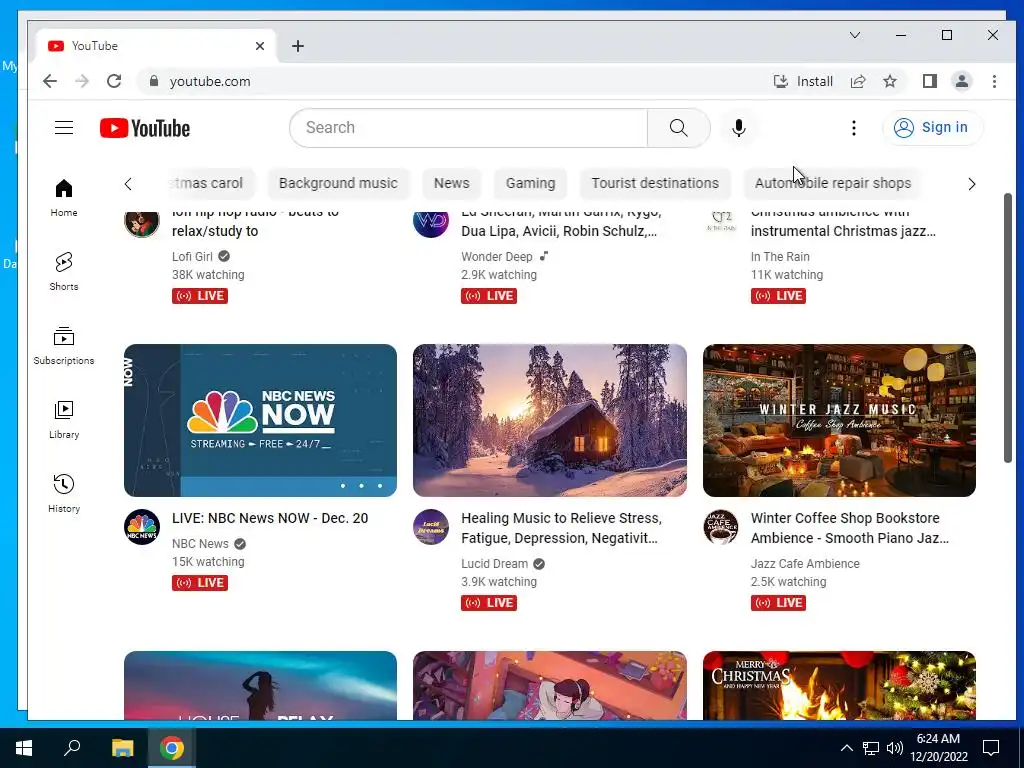Click the browser back arrow
Image resolution: width=1024 pixels, height=768 pixels.
(x=50, y=81)
